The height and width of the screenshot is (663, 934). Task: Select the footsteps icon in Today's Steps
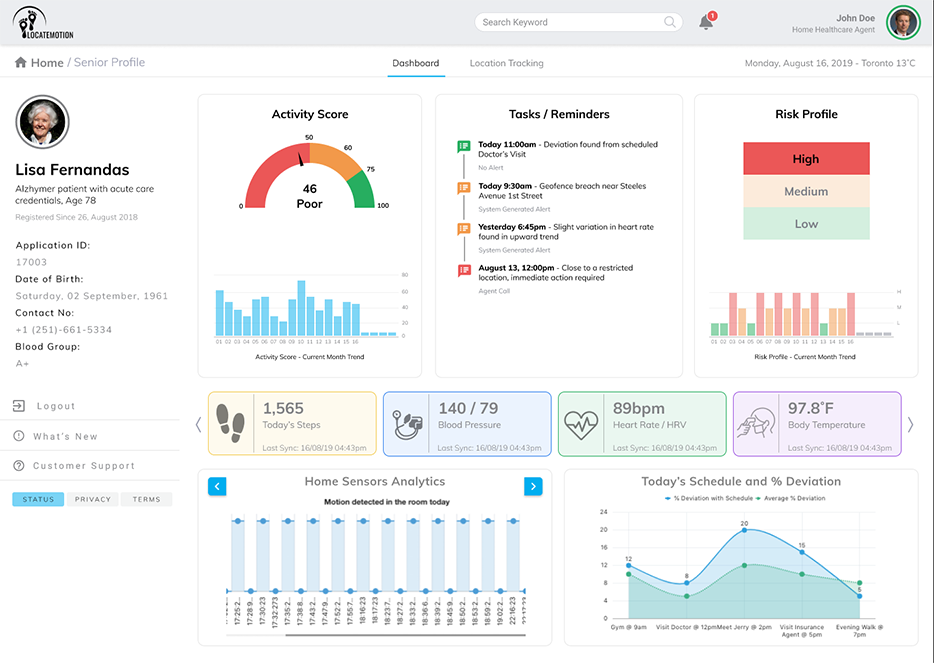pos(233,424)
